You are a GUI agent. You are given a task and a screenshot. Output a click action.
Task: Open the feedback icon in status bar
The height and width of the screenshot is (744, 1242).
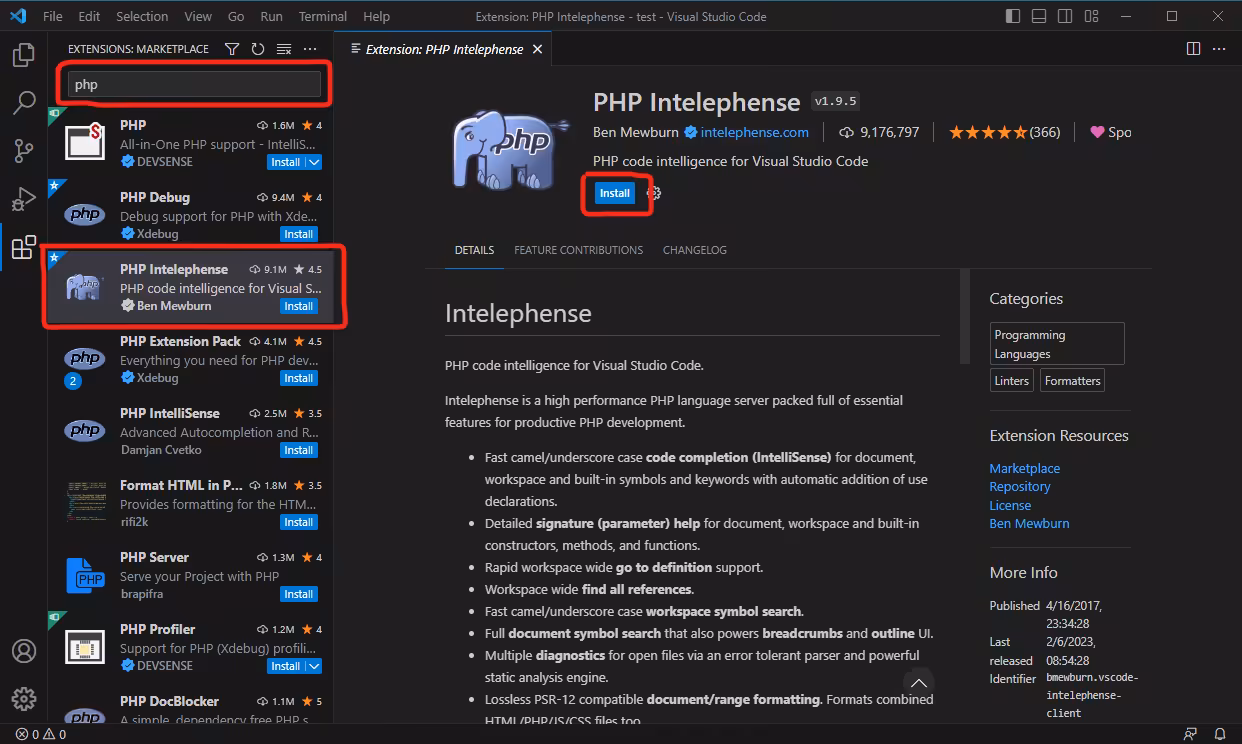tap(1190, 734)
